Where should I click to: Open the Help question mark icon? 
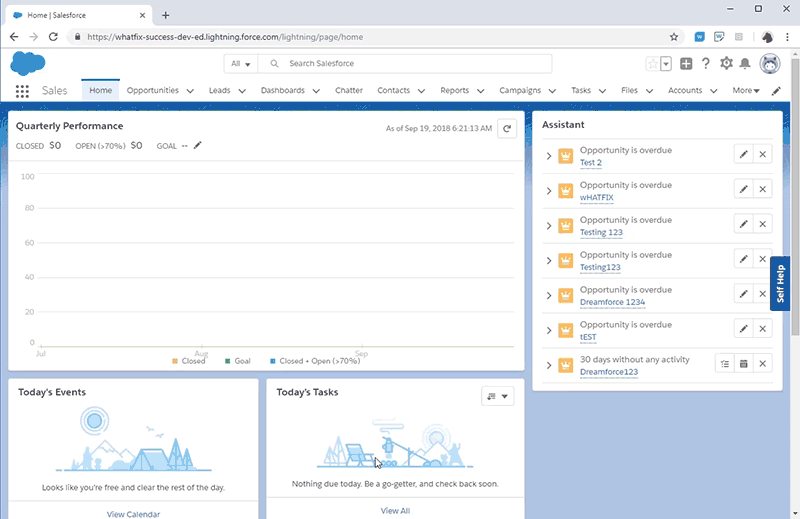[706, 63]
